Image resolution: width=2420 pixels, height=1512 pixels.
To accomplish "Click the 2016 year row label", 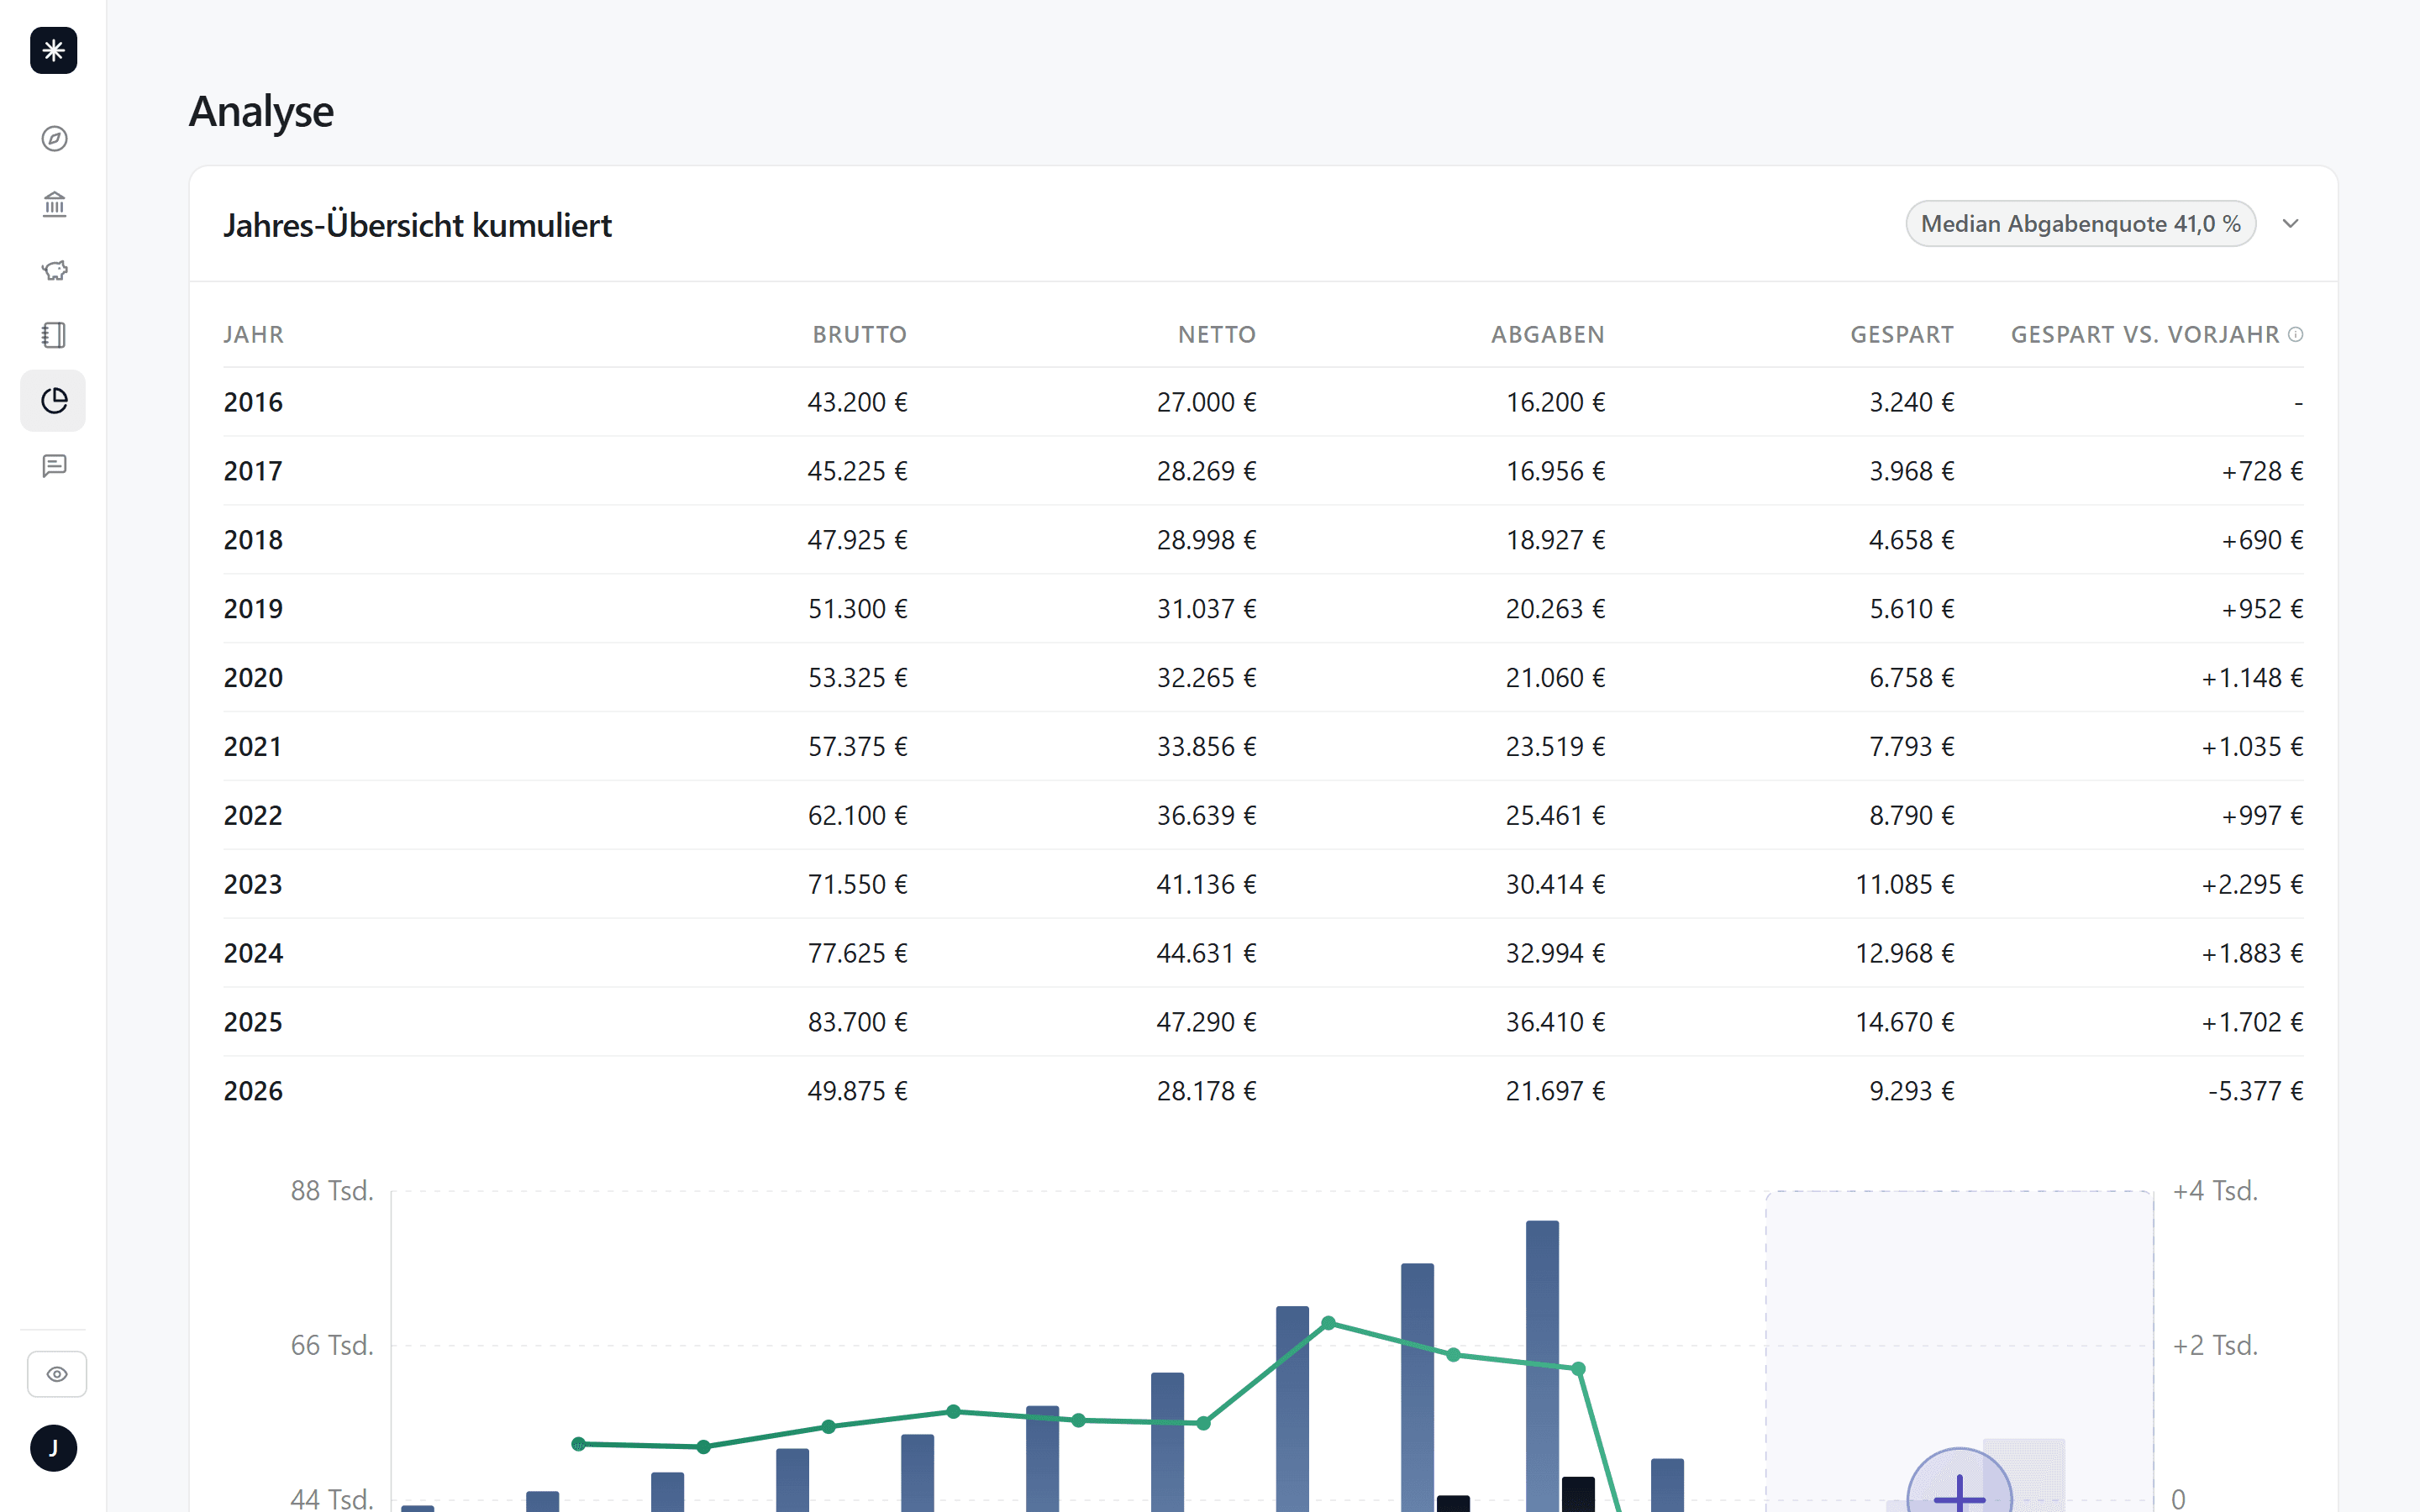I will [x=254, y=403].
